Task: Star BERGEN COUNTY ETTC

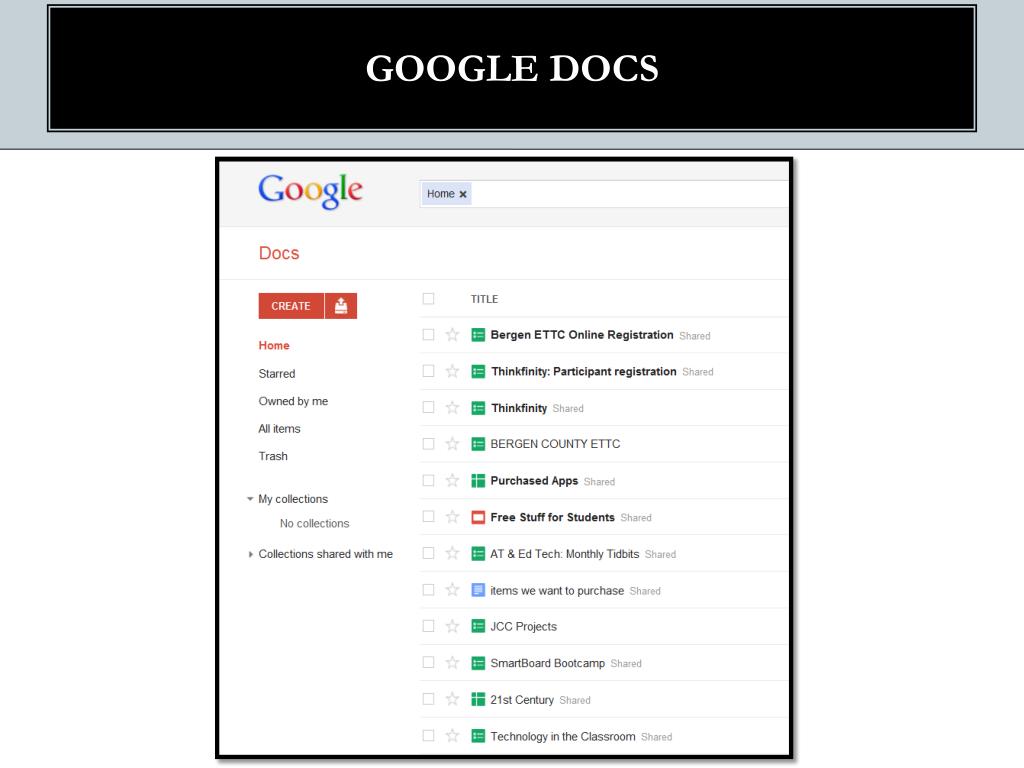Action: coord(452,444)
